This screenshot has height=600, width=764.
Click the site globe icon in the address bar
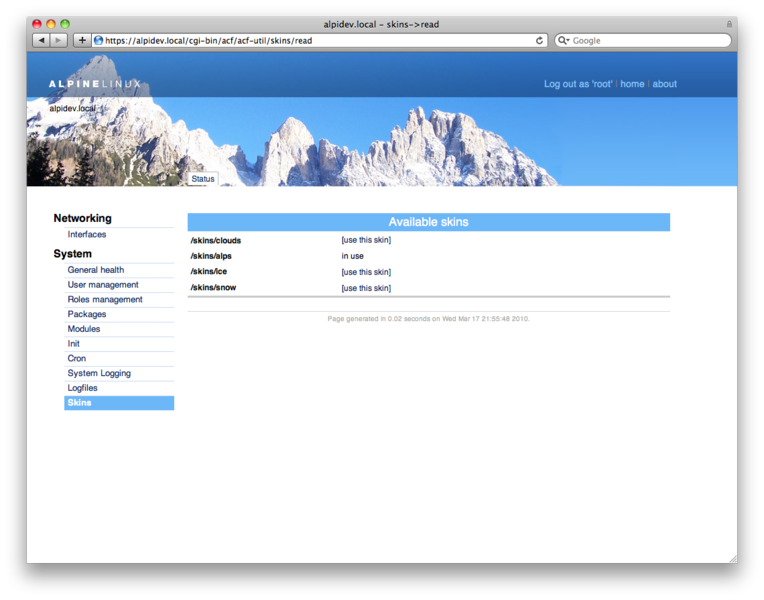[x=98, y=40]
